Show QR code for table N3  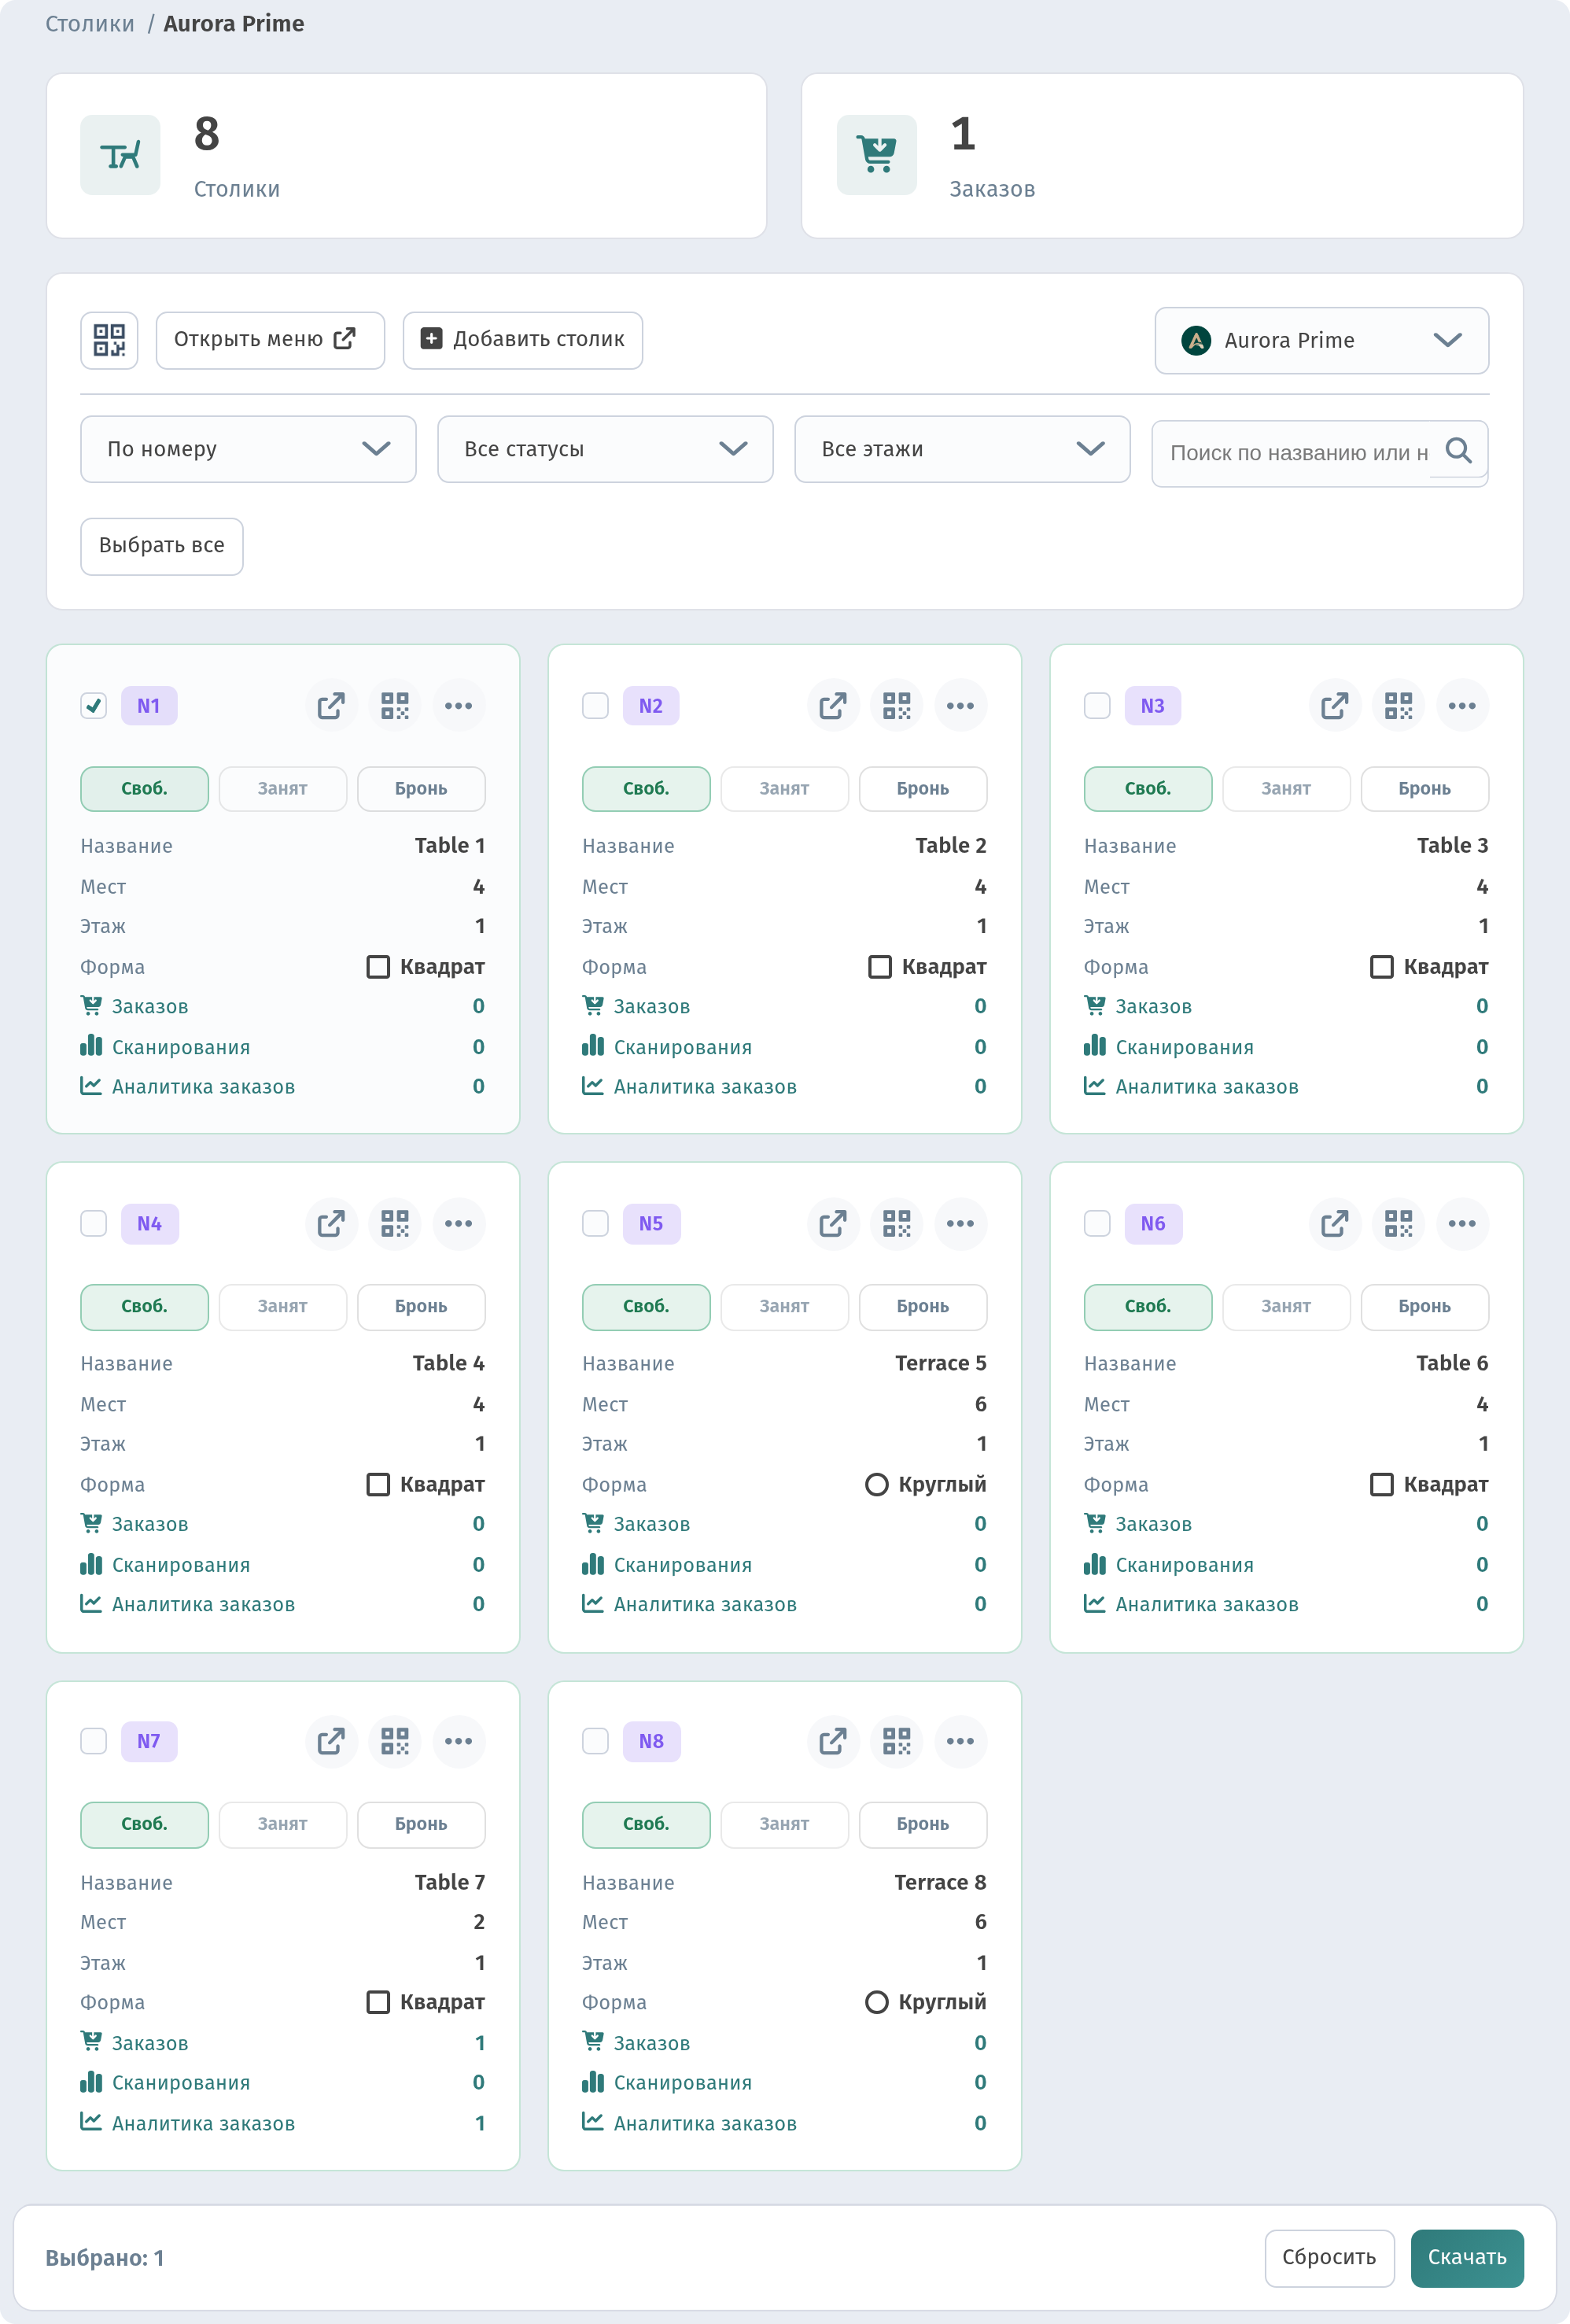tap(1399, 706)
